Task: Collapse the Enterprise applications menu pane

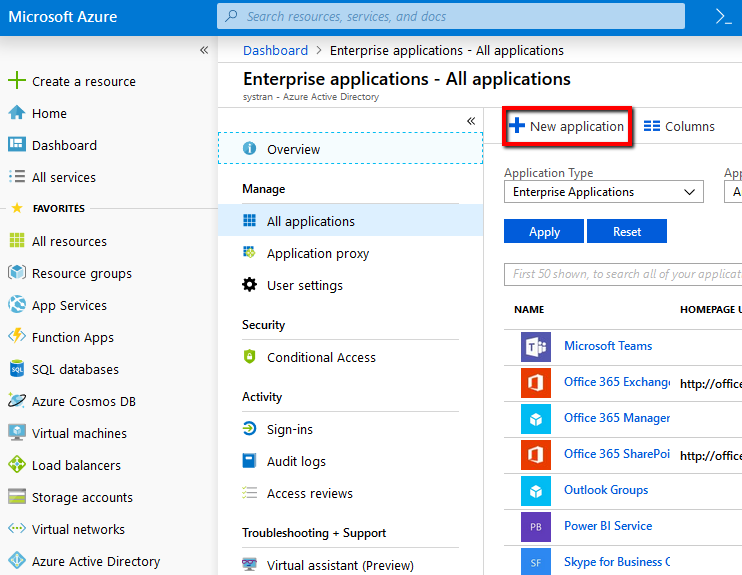Action: point(471,121)
